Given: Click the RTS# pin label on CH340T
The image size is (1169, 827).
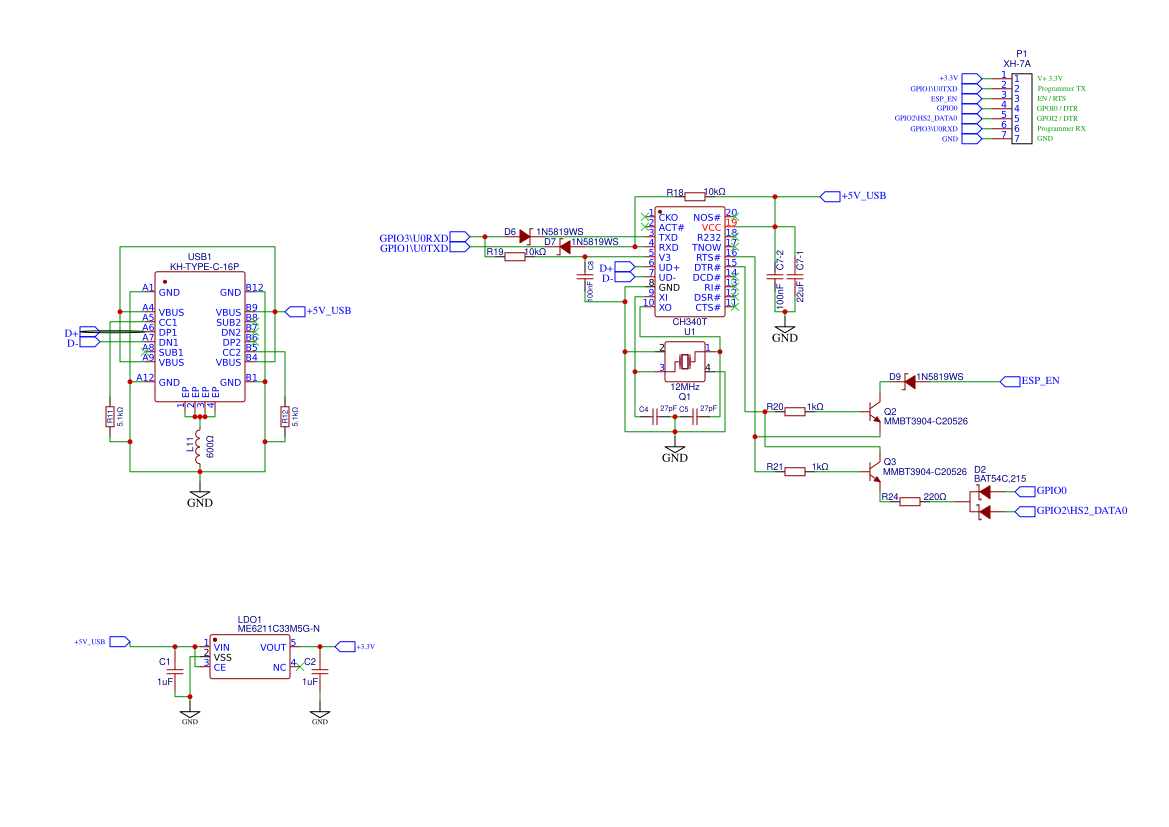Looking at the screenshot, I should tap(708, 257).
